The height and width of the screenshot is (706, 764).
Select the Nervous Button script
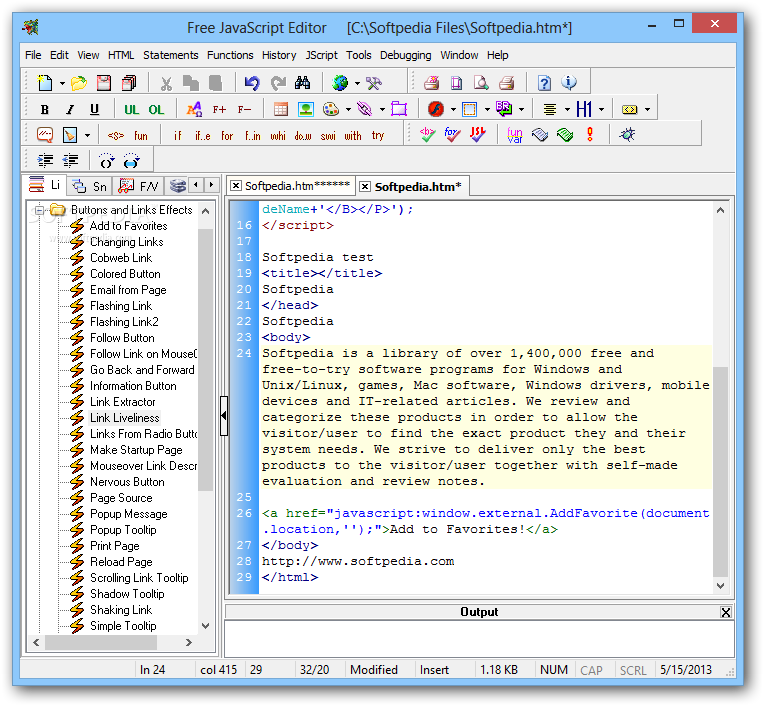pos(127,482)
